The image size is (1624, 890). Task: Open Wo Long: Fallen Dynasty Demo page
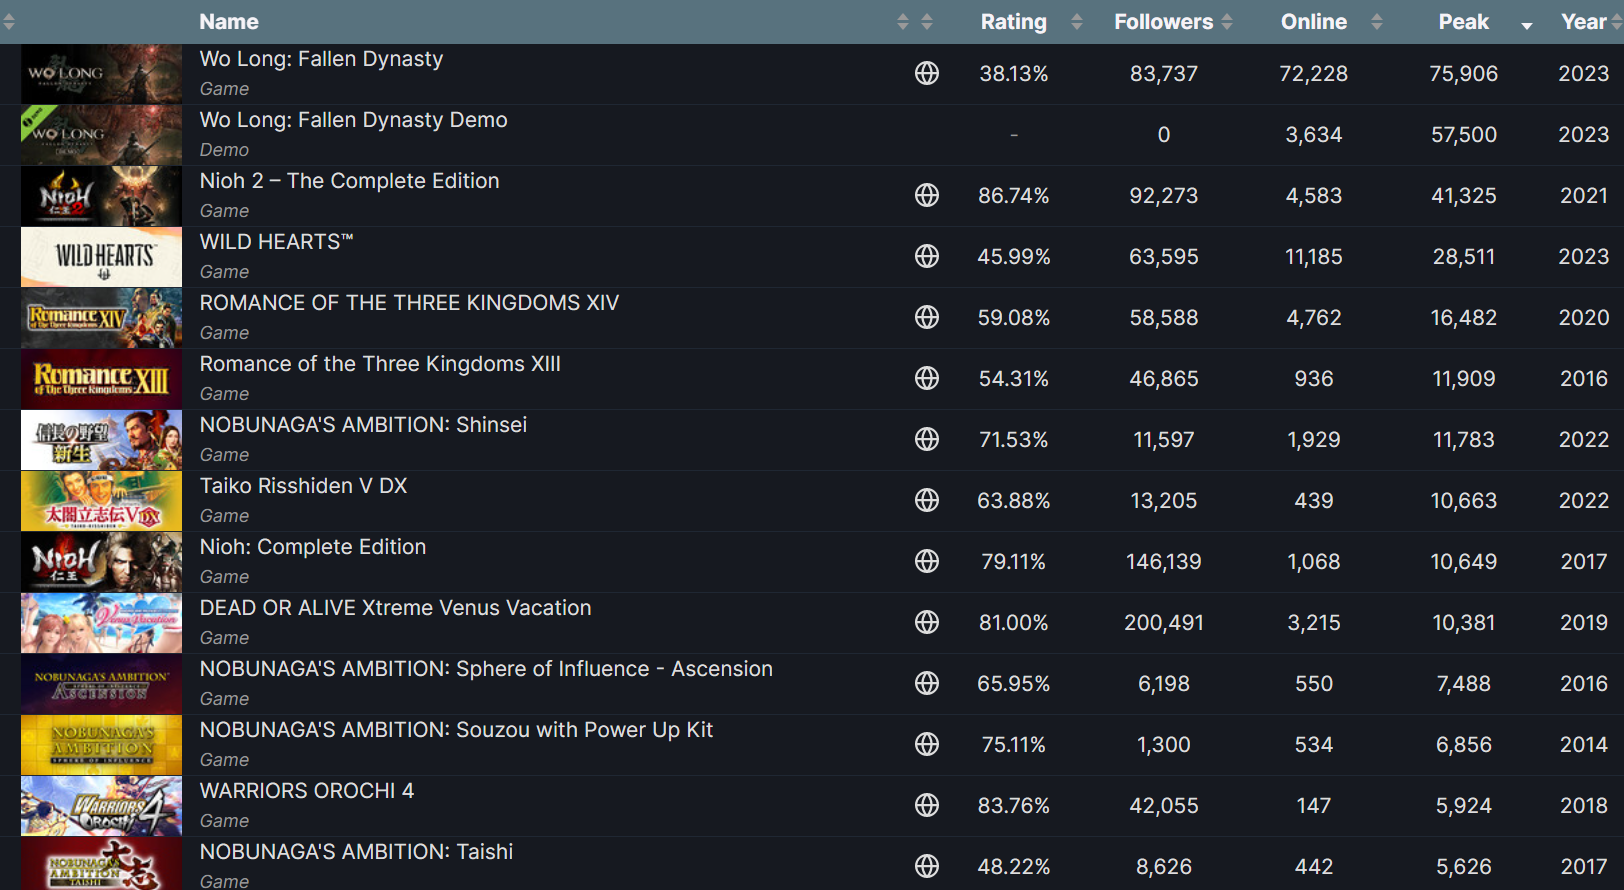coord(353,120)
